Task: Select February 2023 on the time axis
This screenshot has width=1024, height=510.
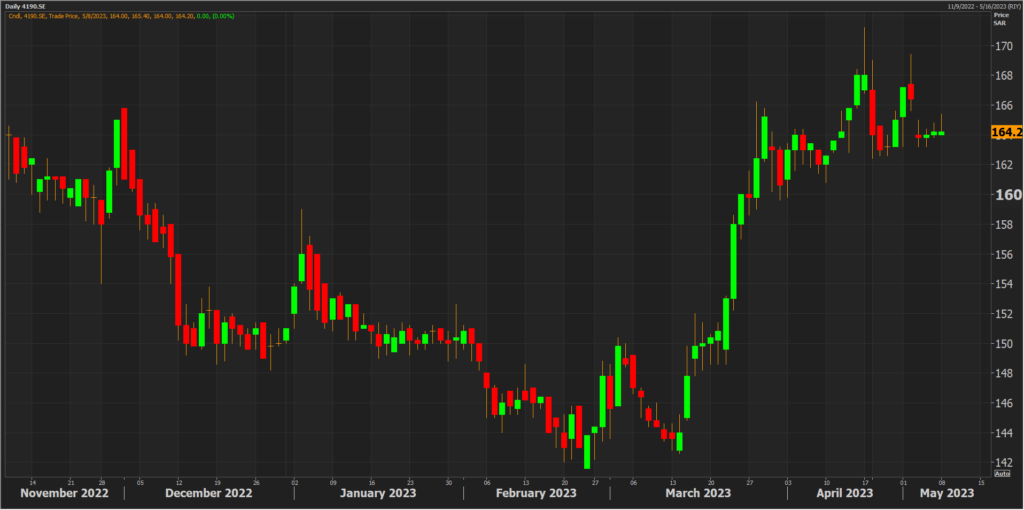Action: pyautogui.click(x=536, y=494)
